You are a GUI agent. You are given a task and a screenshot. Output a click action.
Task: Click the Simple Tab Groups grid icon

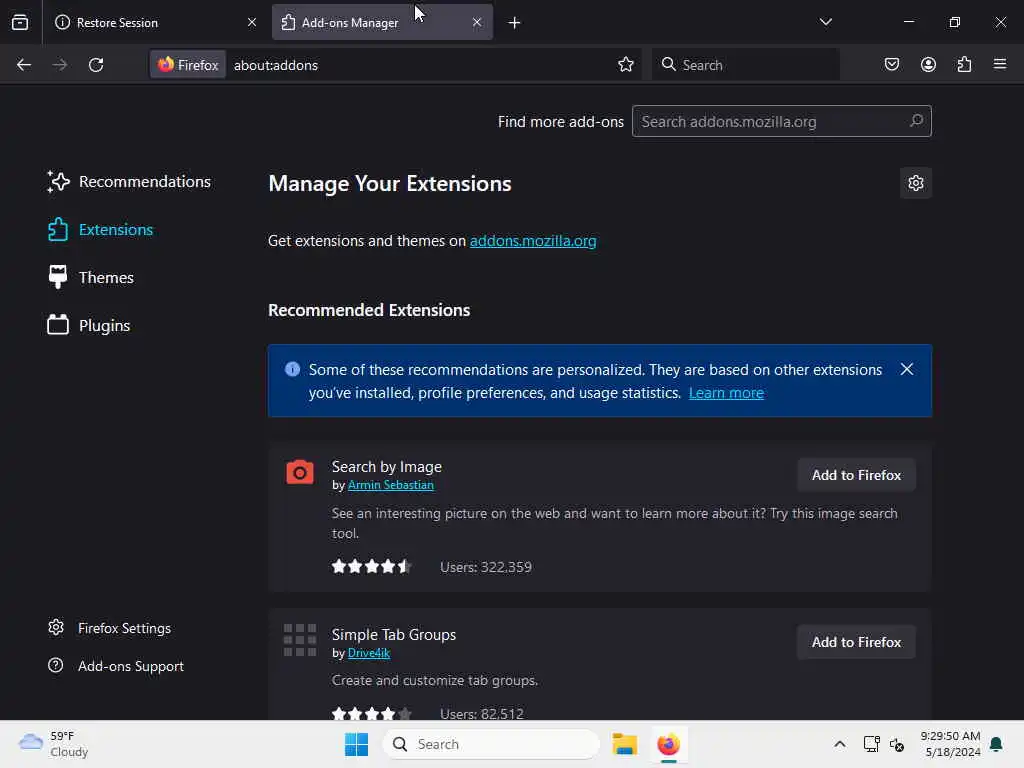pyautogui.click(x=300, y=640)
